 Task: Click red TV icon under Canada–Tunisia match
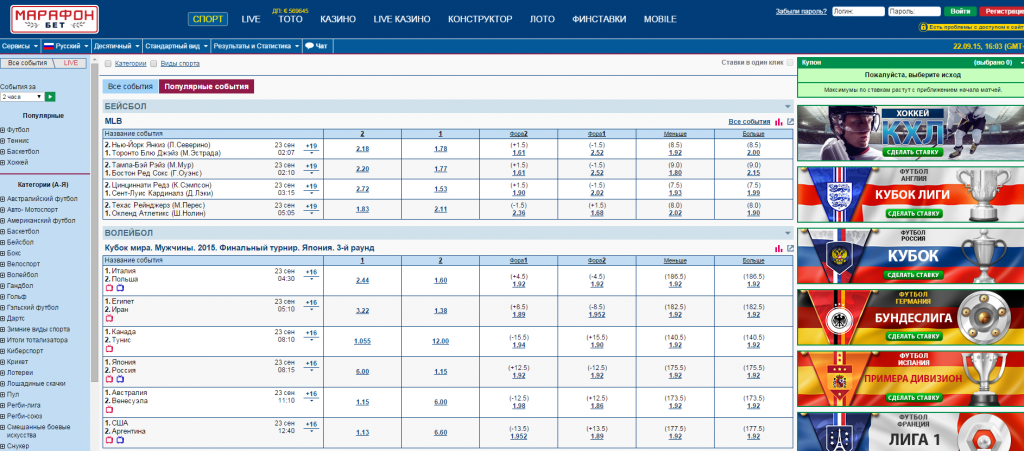pyautogui.click(x=109, y=349)
